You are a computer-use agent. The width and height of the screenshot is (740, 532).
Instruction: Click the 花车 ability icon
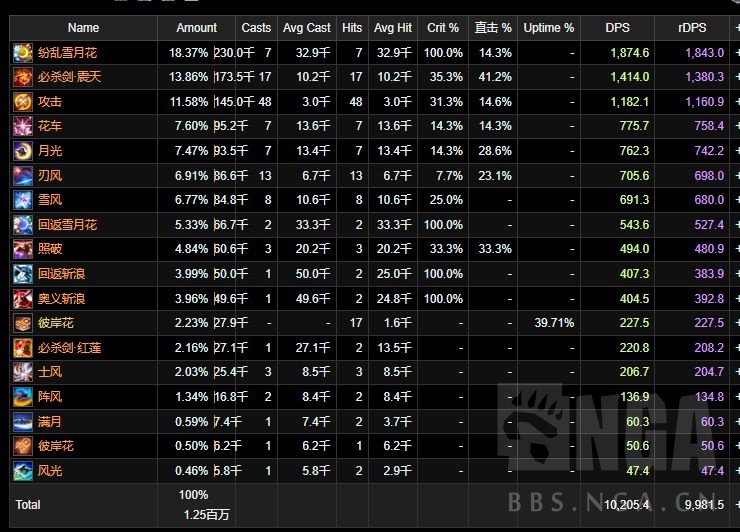22,126
